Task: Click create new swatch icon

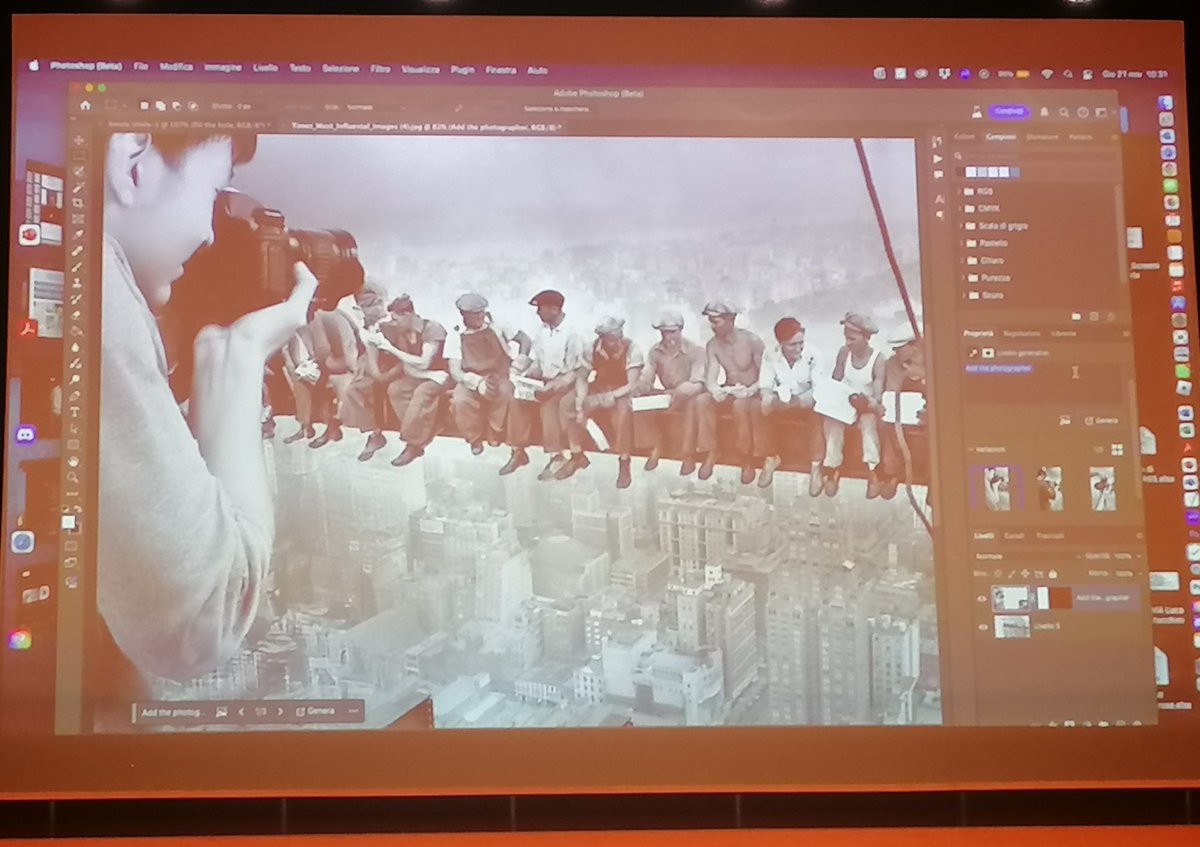Action: (1094, 316)
